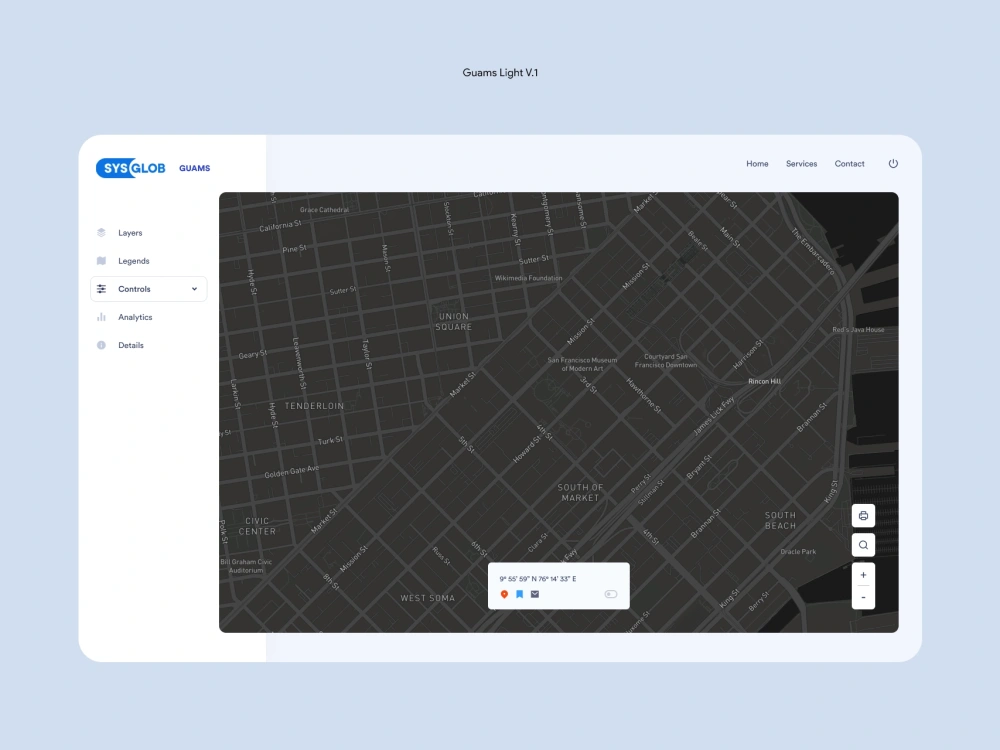Click the Grace Cathedral map label

coord(324,210)
